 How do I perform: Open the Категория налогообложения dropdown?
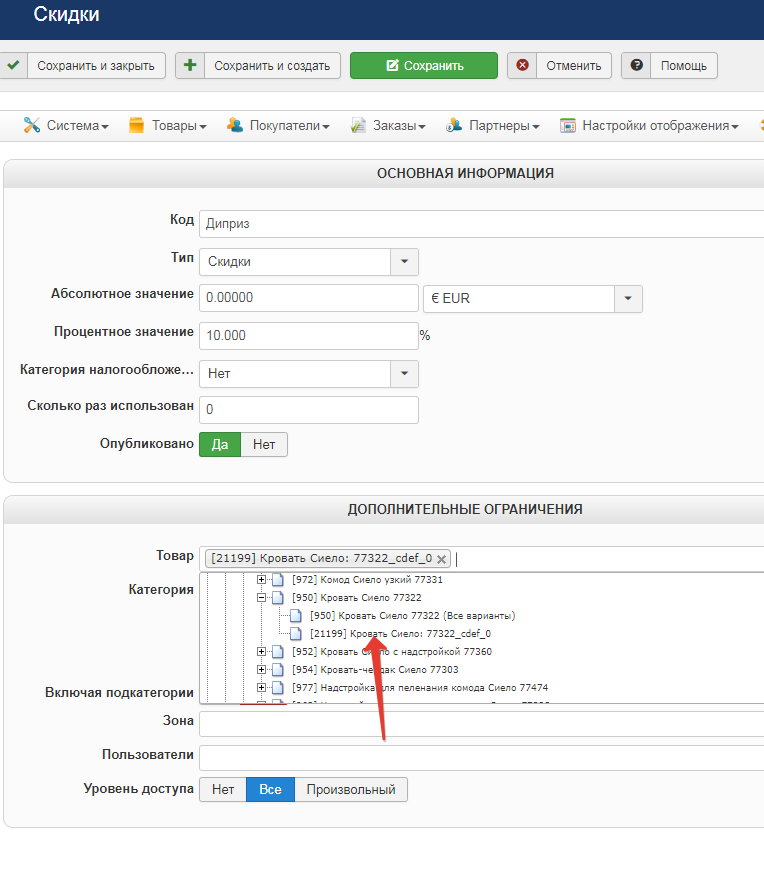404,373
